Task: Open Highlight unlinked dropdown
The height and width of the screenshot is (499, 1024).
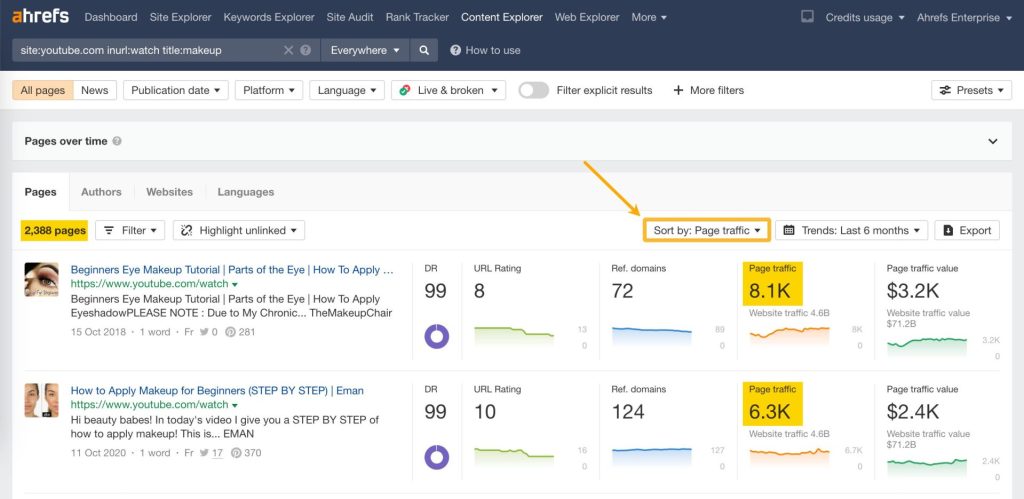Action: coord(239,230)
